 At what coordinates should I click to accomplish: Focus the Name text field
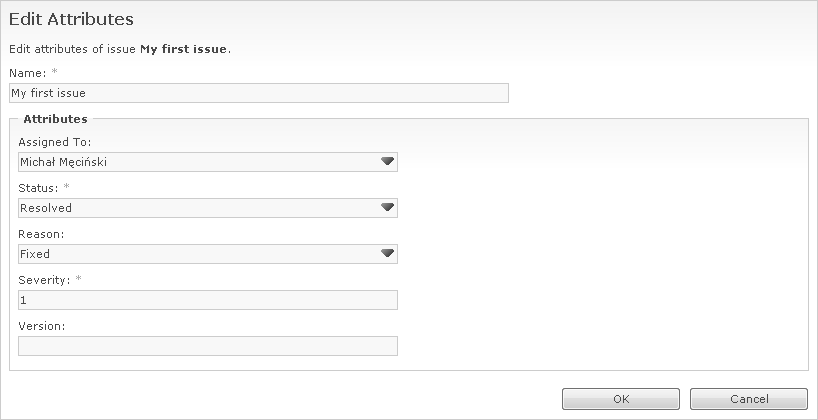click(258, 93)
